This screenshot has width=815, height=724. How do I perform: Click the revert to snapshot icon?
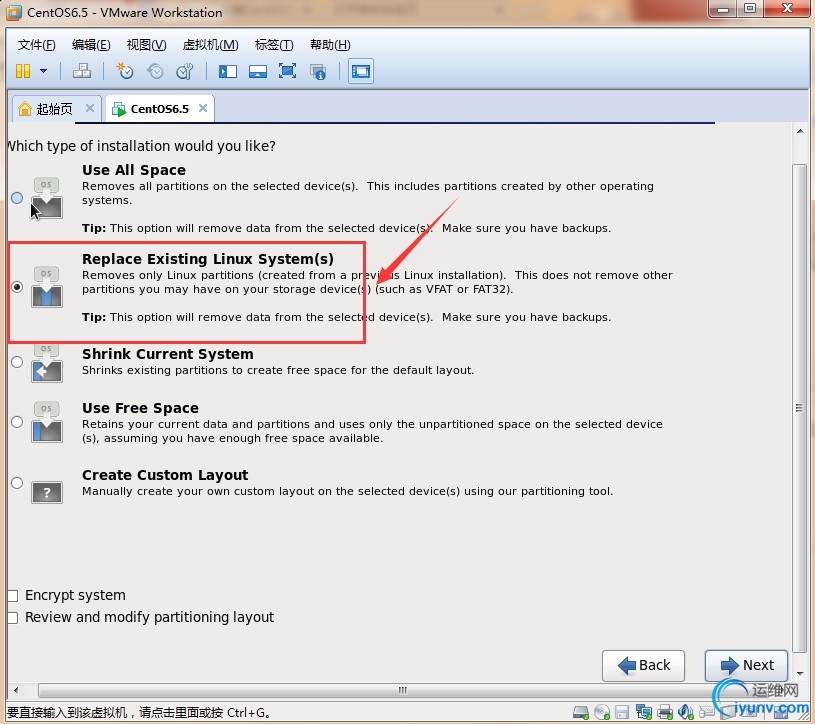coord(155,71)
